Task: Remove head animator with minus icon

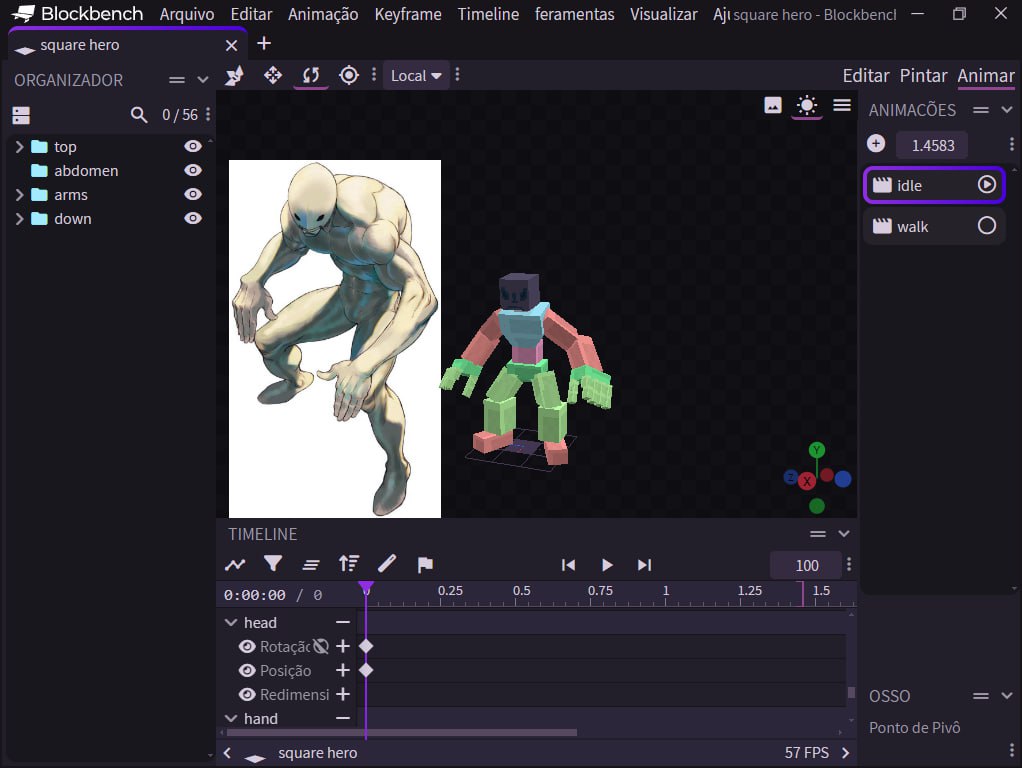Action: point(343,623)
